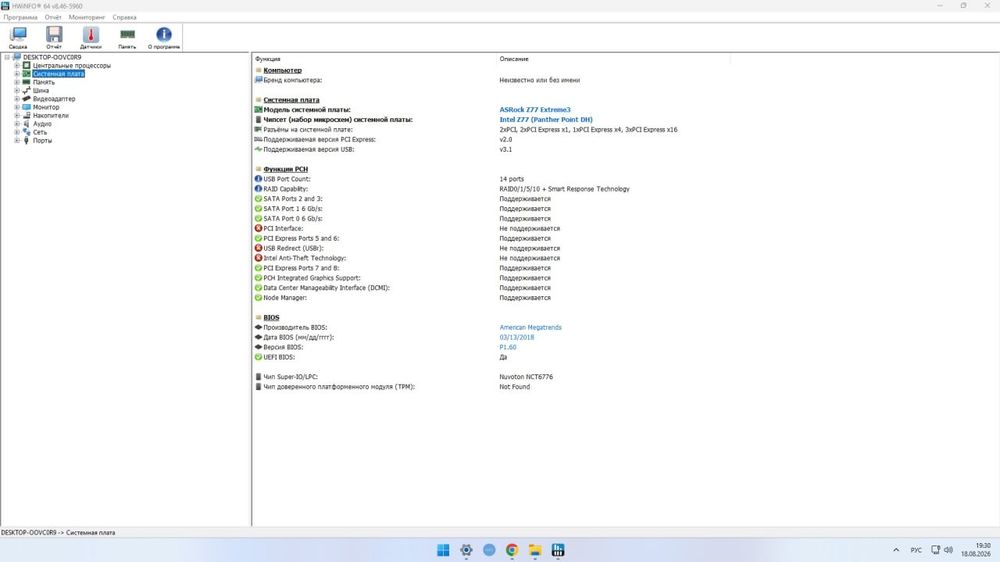Open File Explorer taskbar icon
Viewport: 1000px width, 562px height.
pyautogui.click(x=535, y=550)
